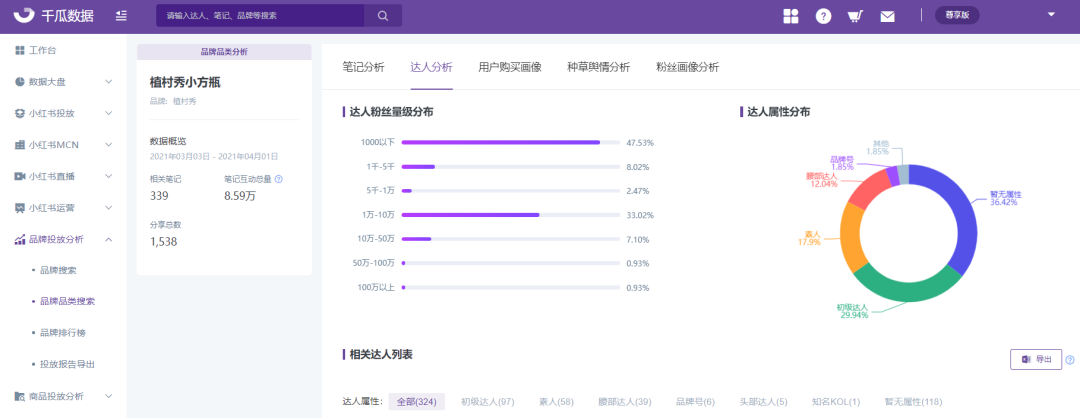Click the 小红书MCN building icon

(x=19, y=145)
